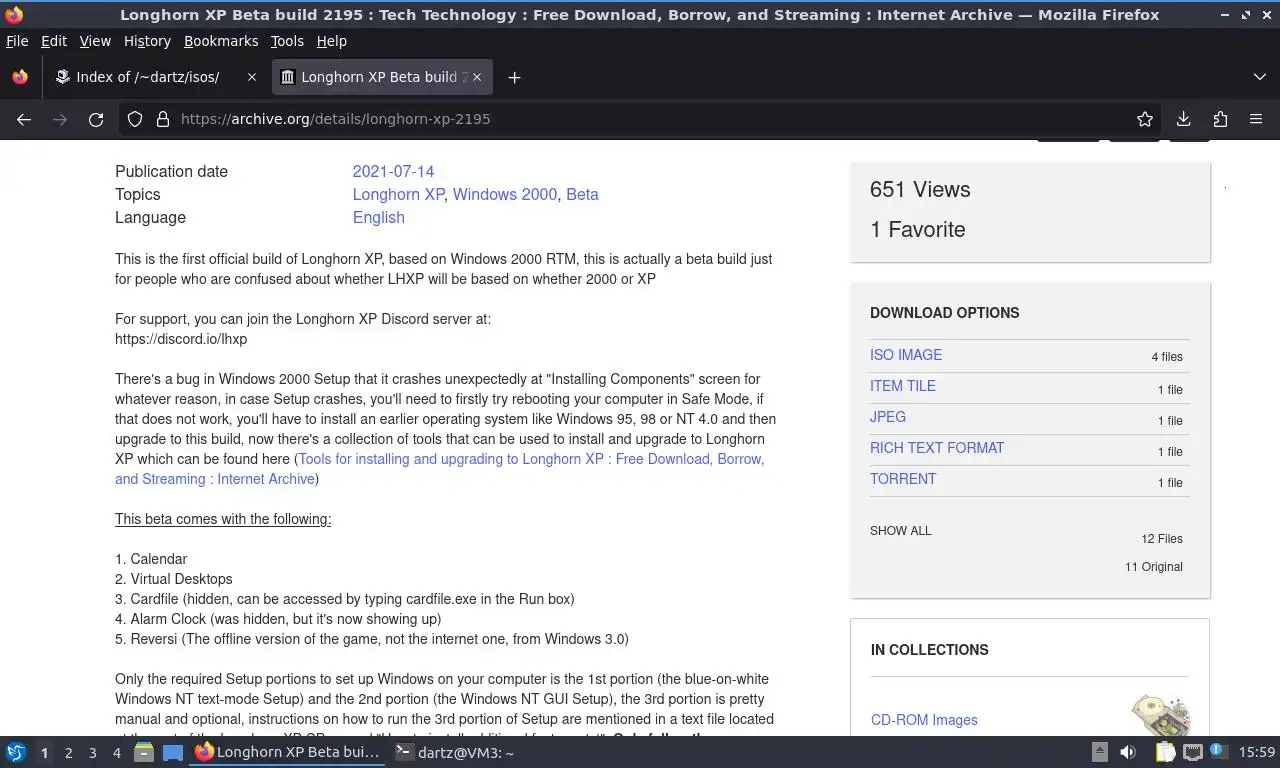The image size is (1280, 768).
Task: Click the forward navigation arrow
Action: (60, 119)
